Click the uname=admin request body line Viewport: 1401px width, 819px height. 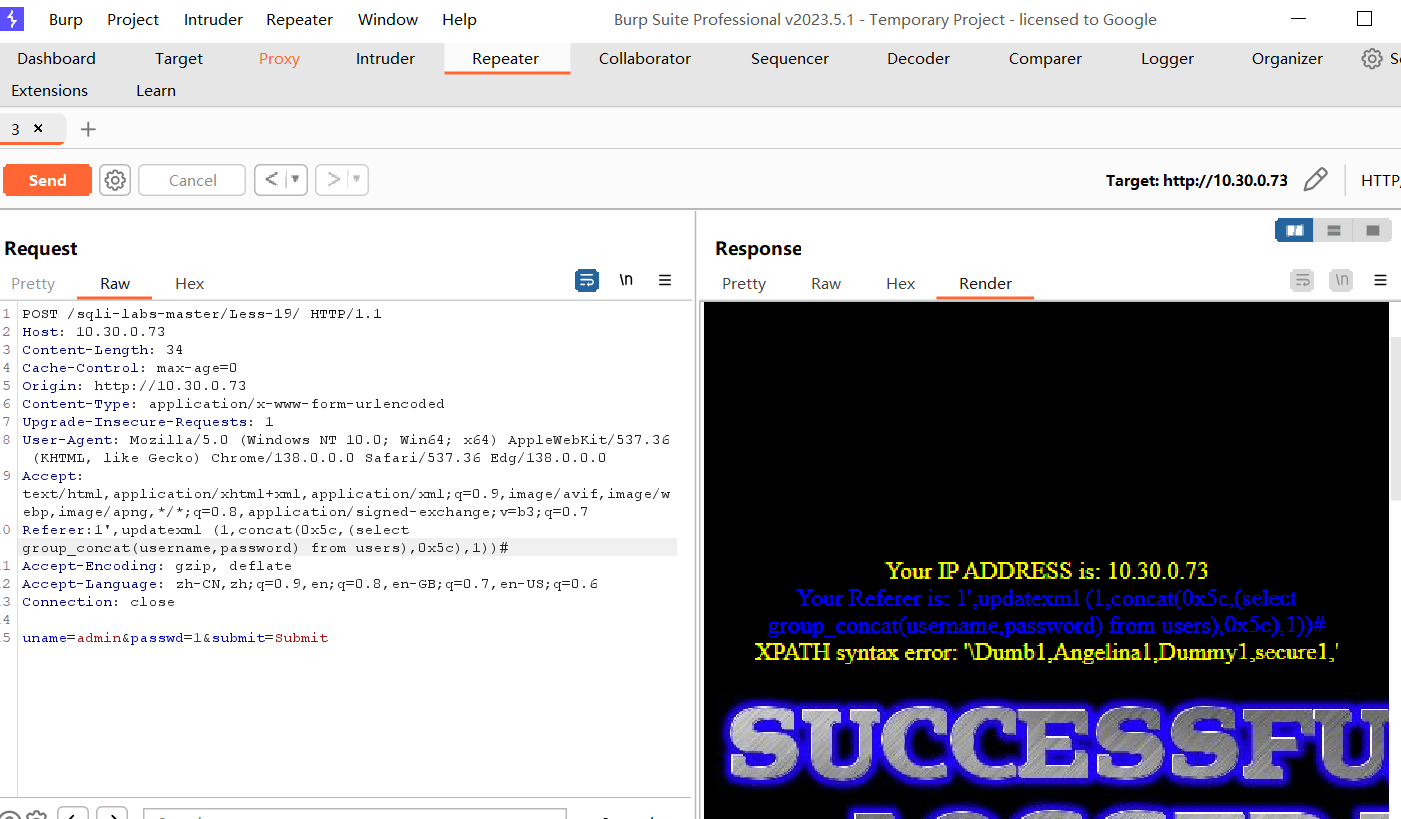pos(175,638)
